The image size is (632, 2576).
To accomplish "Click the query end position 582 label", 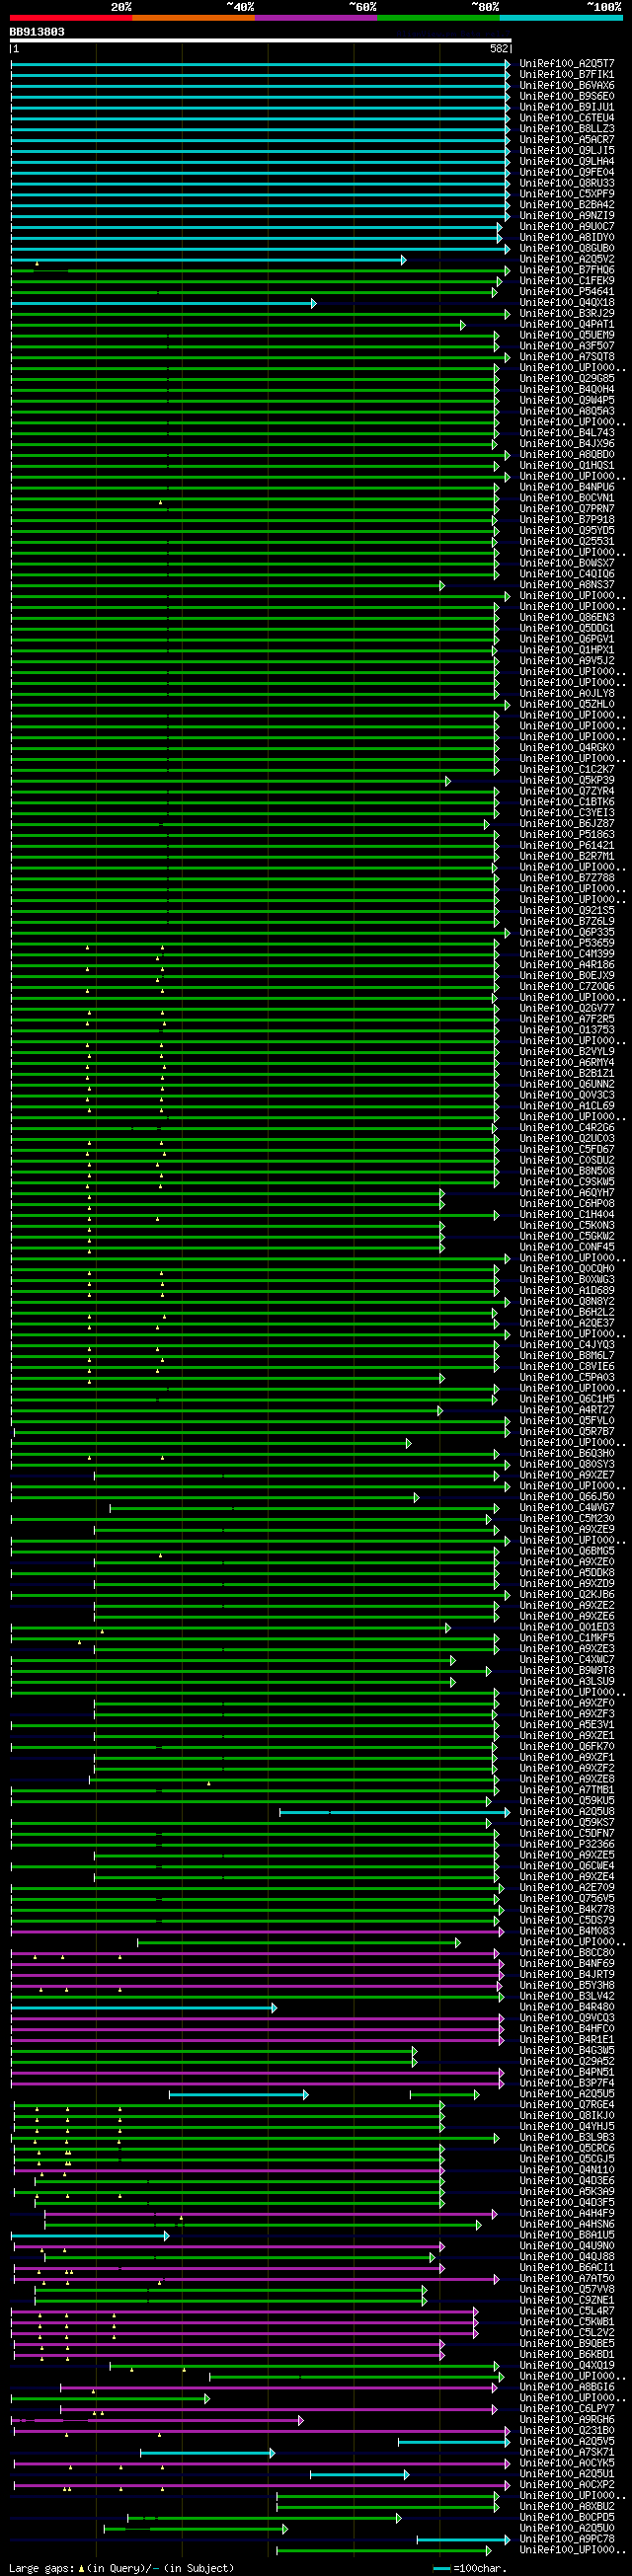I will click(499, 48).
